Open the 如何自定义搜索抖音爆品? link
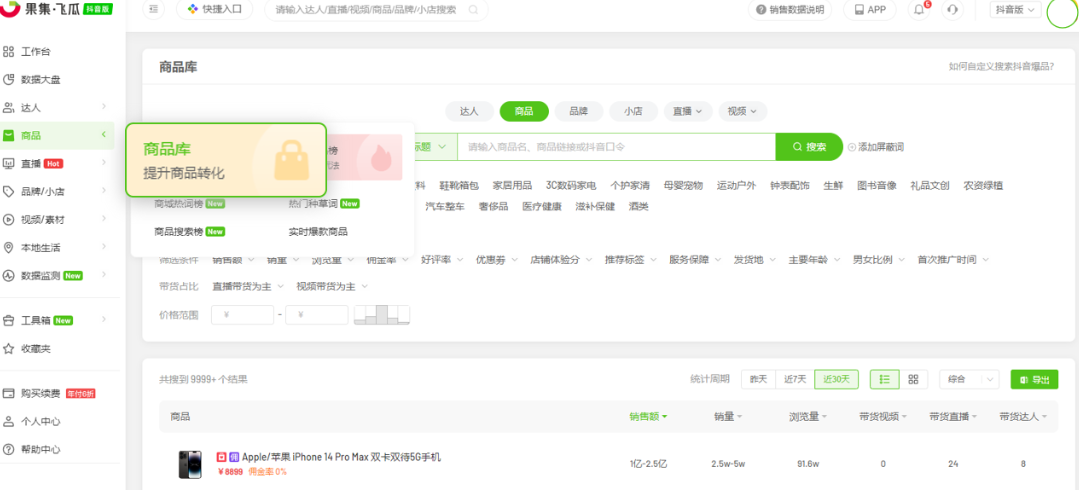1079x492 pixels. [x=1001, y=66]
